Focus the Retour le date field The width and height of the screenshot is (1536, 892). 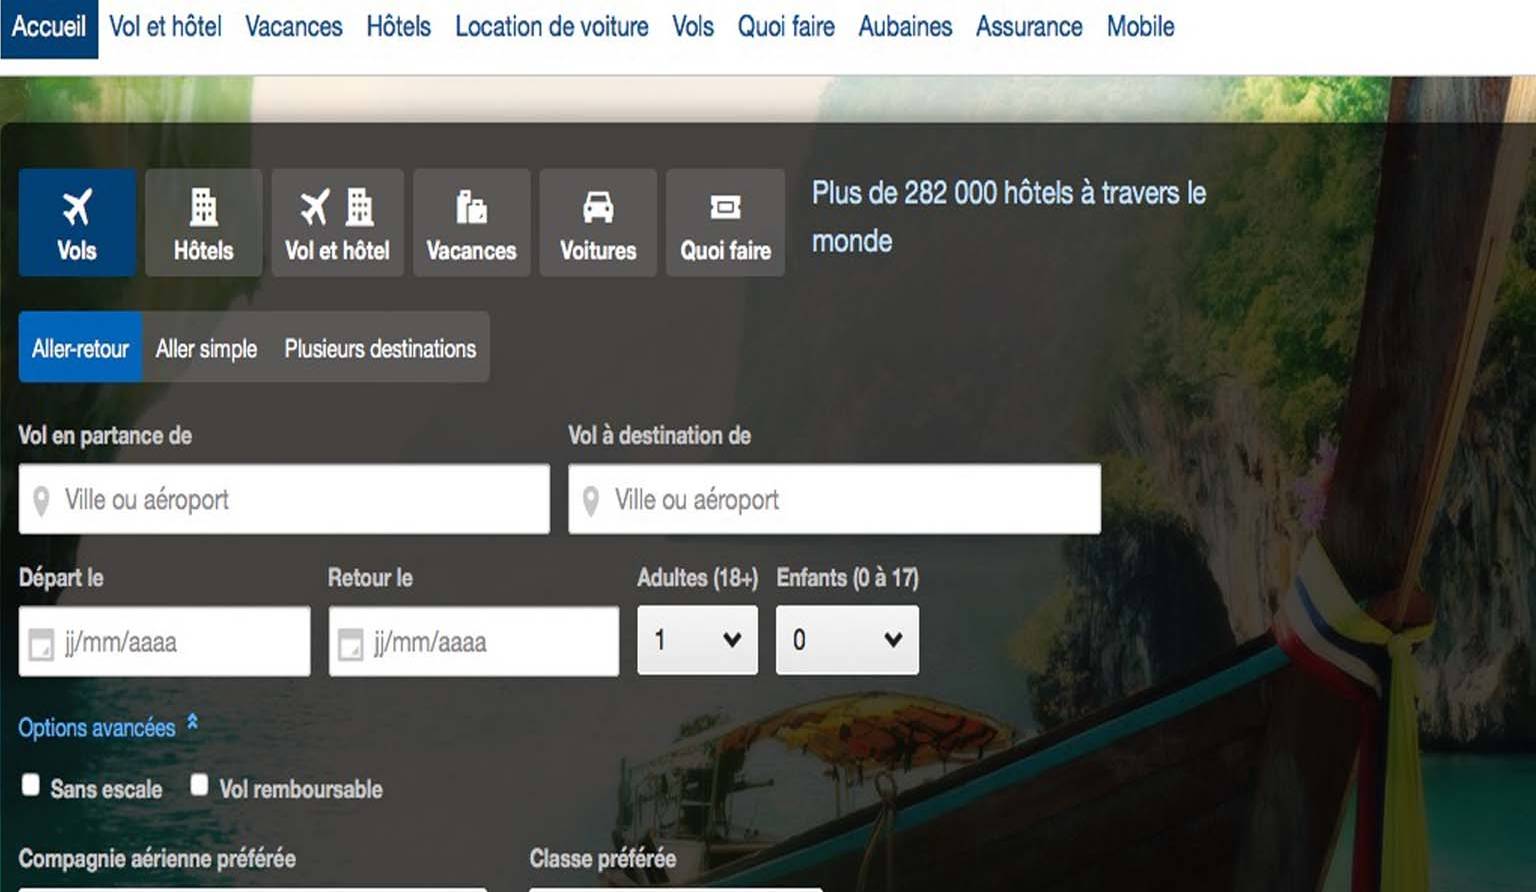(x=474, y=641)
